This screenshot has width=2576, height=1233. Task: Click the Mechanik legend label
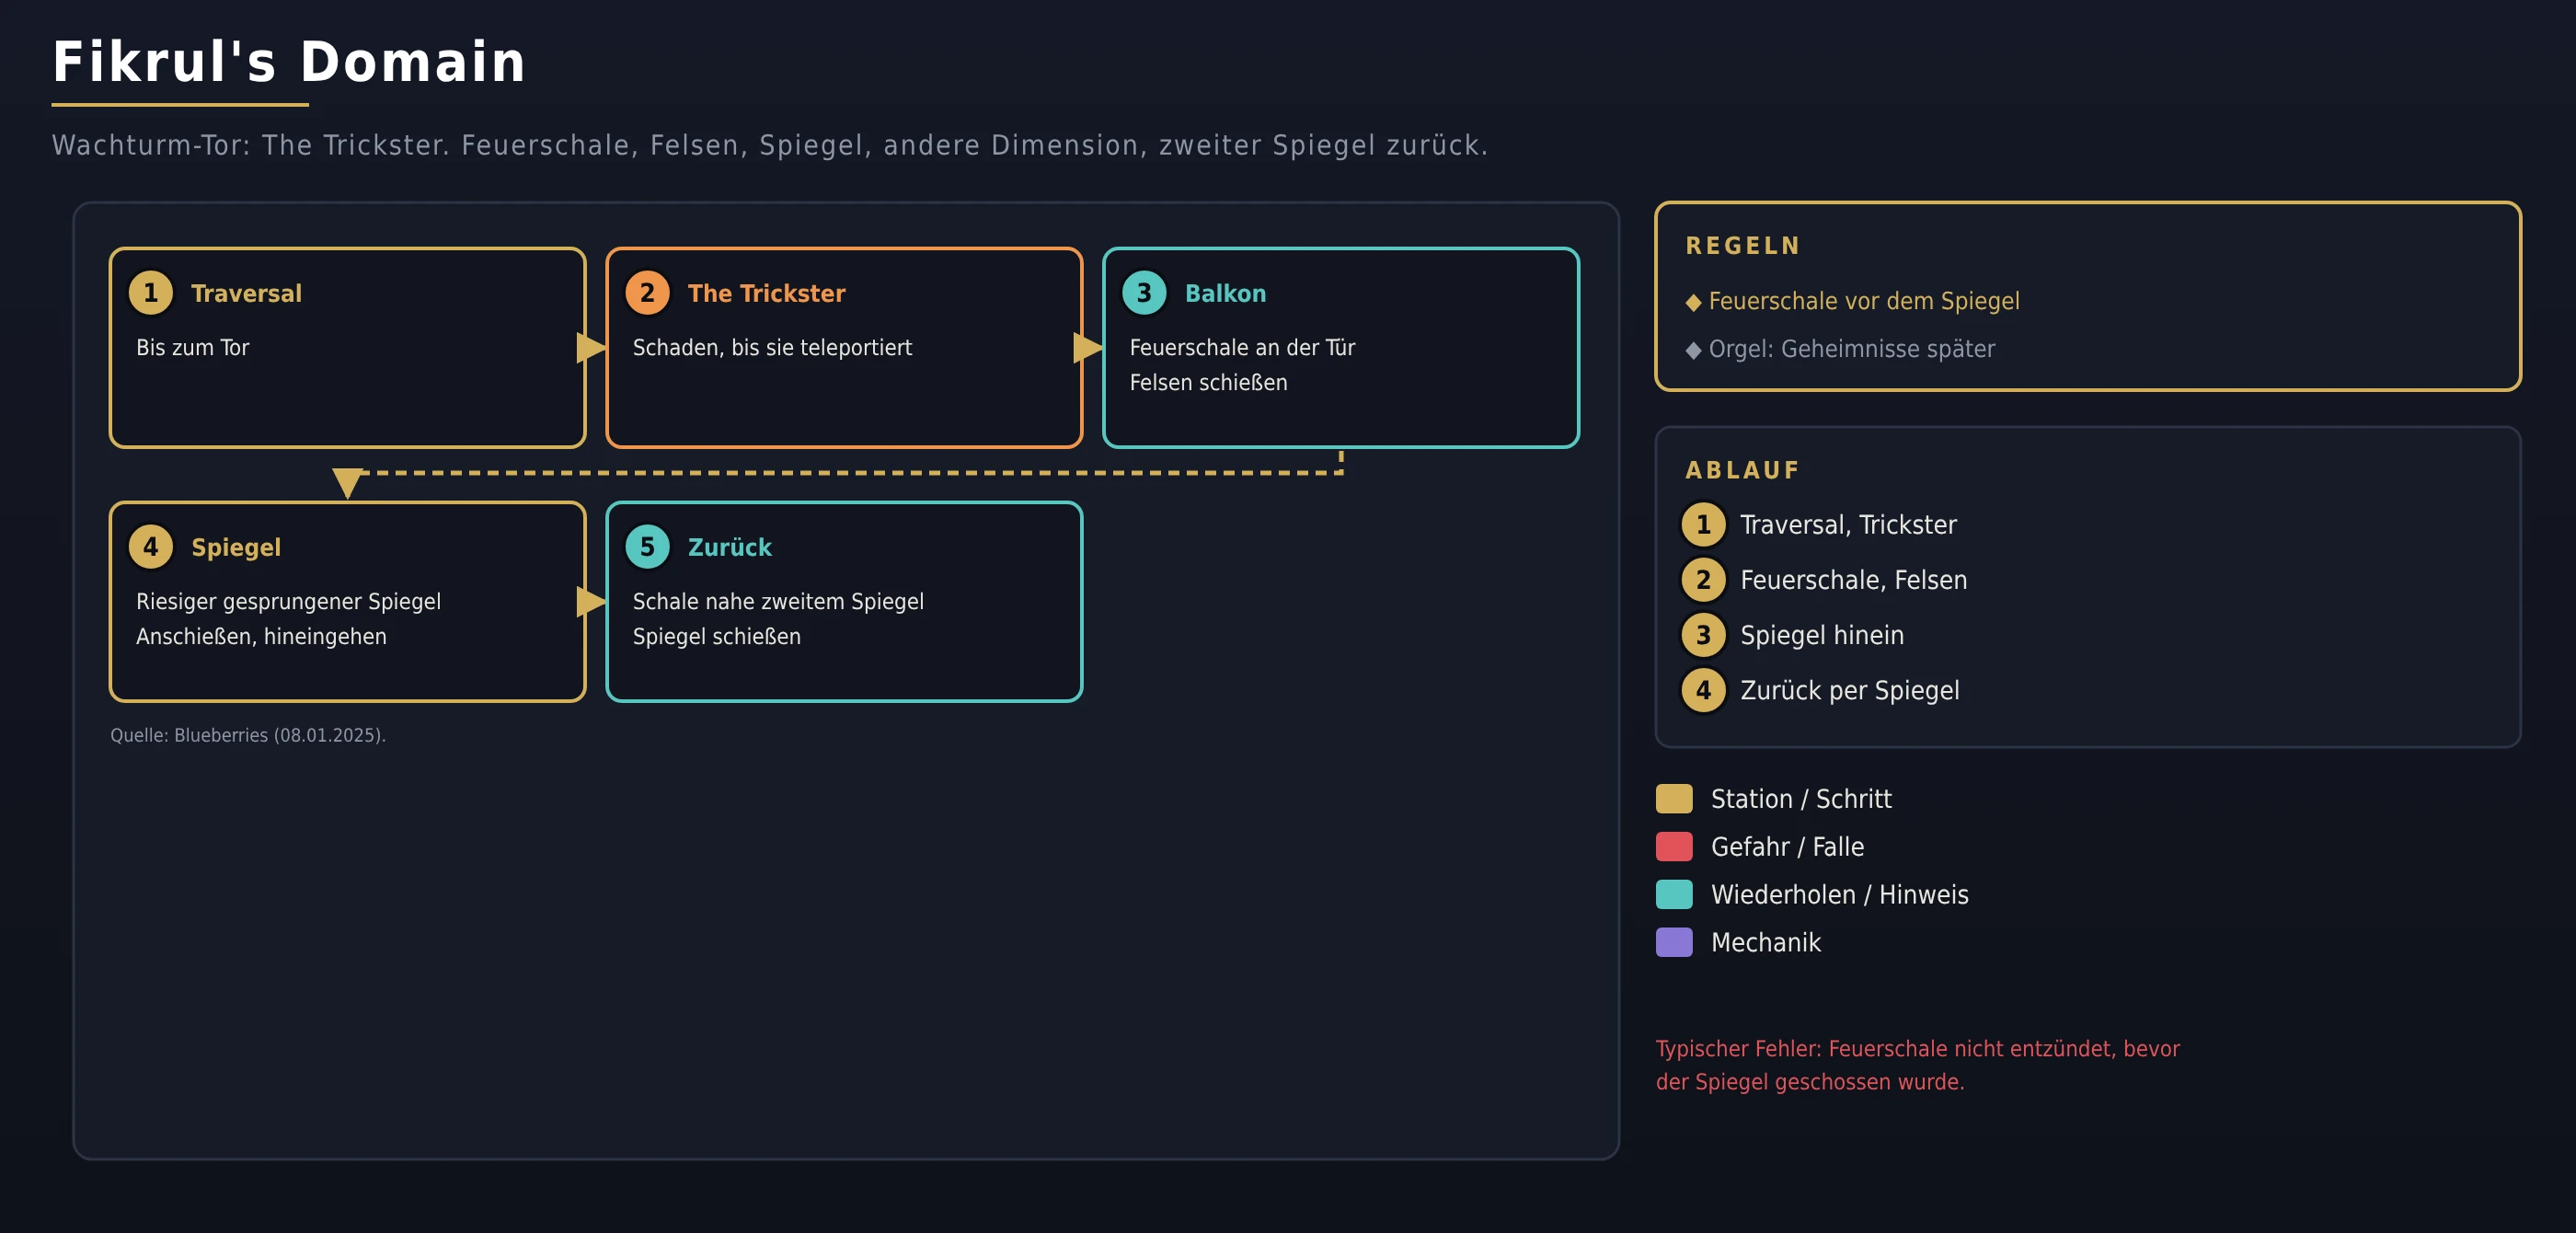click(x=1765, y=942)
